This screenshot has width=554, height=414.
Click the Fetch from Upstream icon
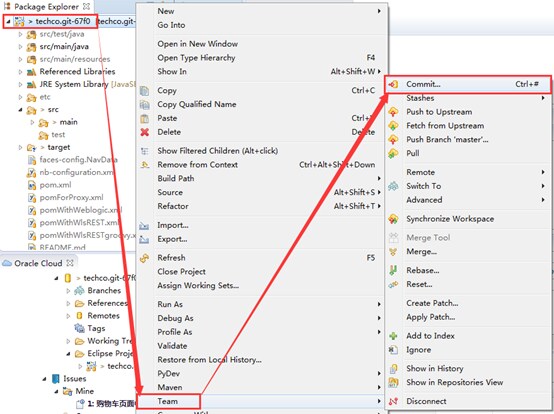[393, 126]
